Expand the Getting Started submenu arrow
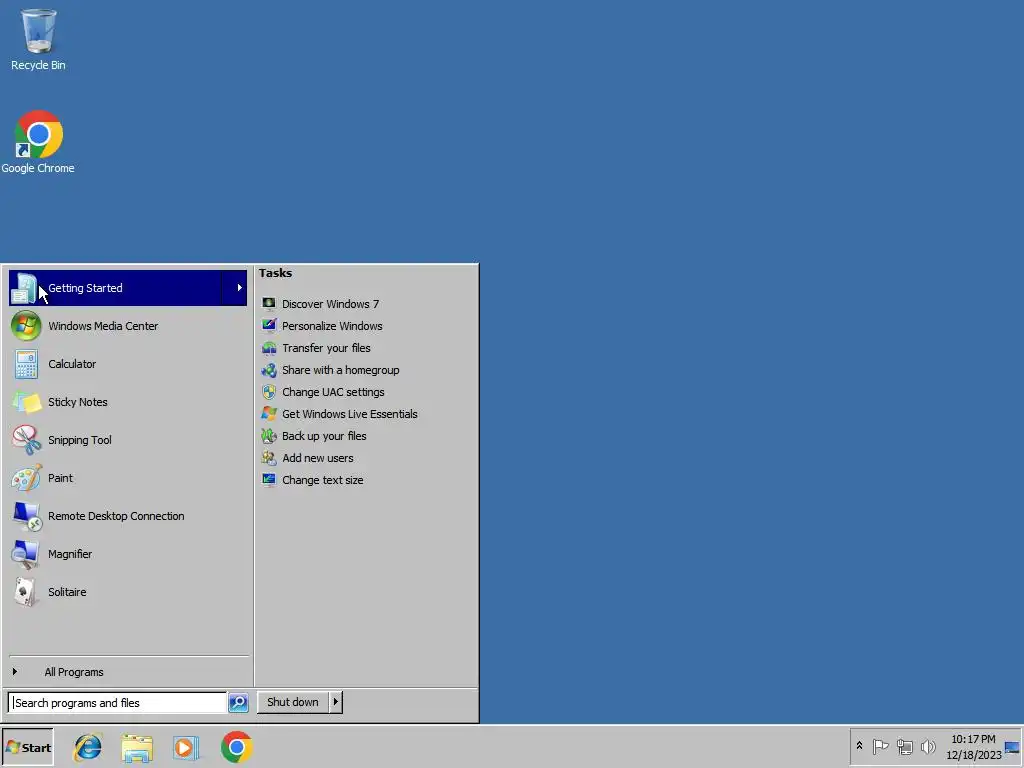This screenshot has height=768, width=1024. [240, 288]
